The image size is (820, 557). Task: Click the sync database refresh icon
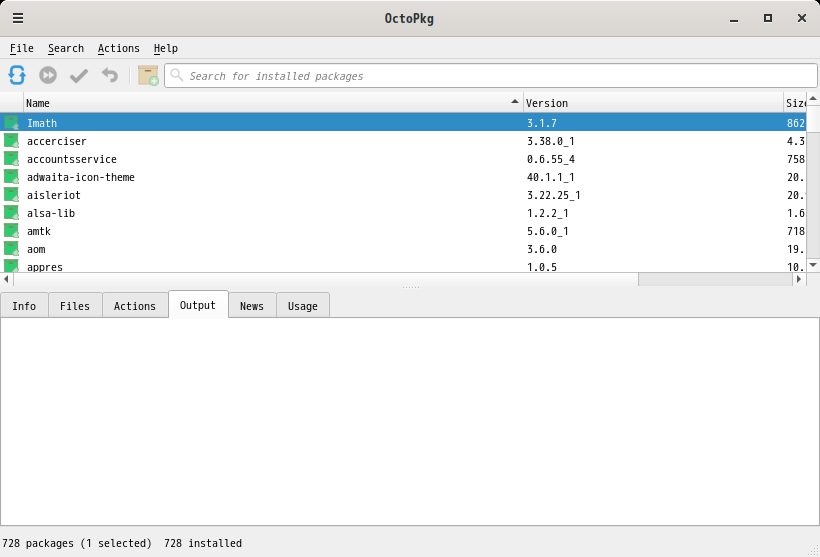pos(17,75)
